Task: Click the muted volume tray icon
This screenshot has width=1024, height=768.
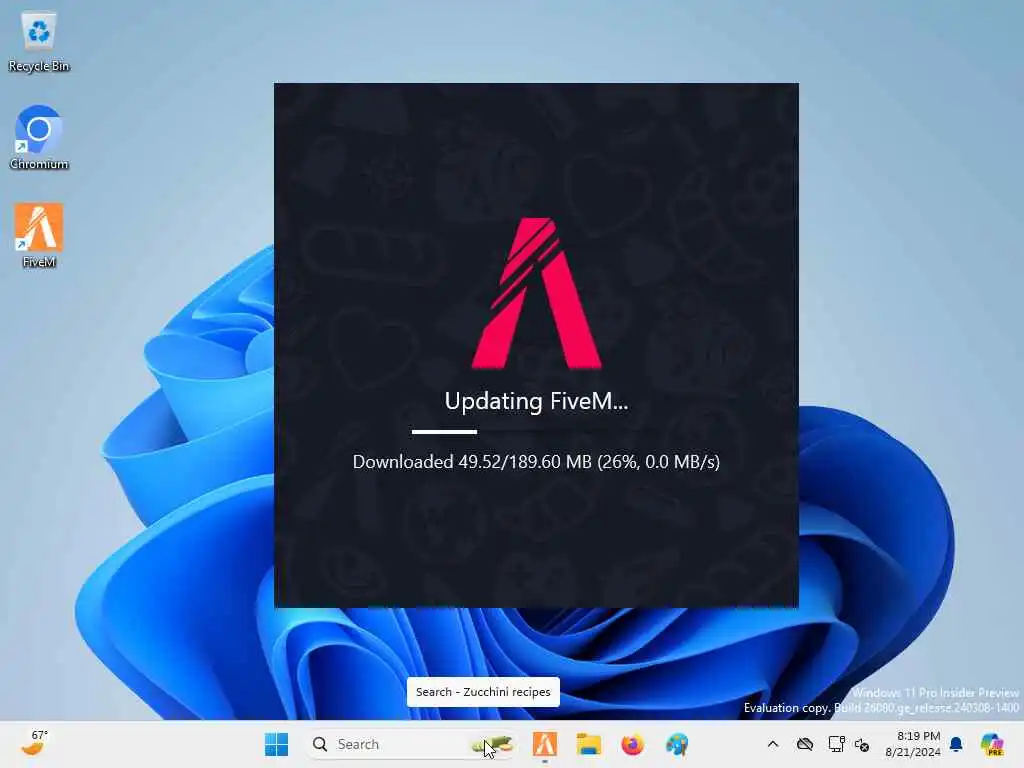Action: pos(861,744)
